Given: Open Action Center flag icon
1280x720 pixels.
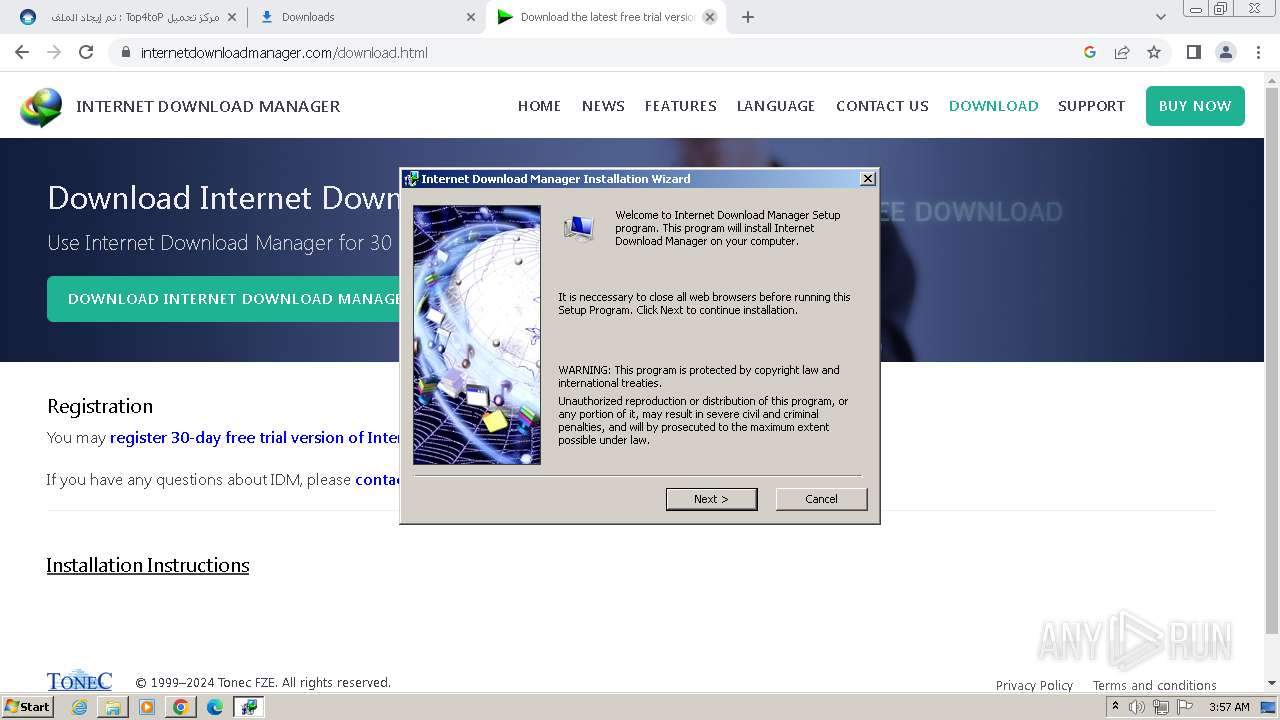Looking at the screenshot, I should pyautogui.click(x=1183, y=707).
